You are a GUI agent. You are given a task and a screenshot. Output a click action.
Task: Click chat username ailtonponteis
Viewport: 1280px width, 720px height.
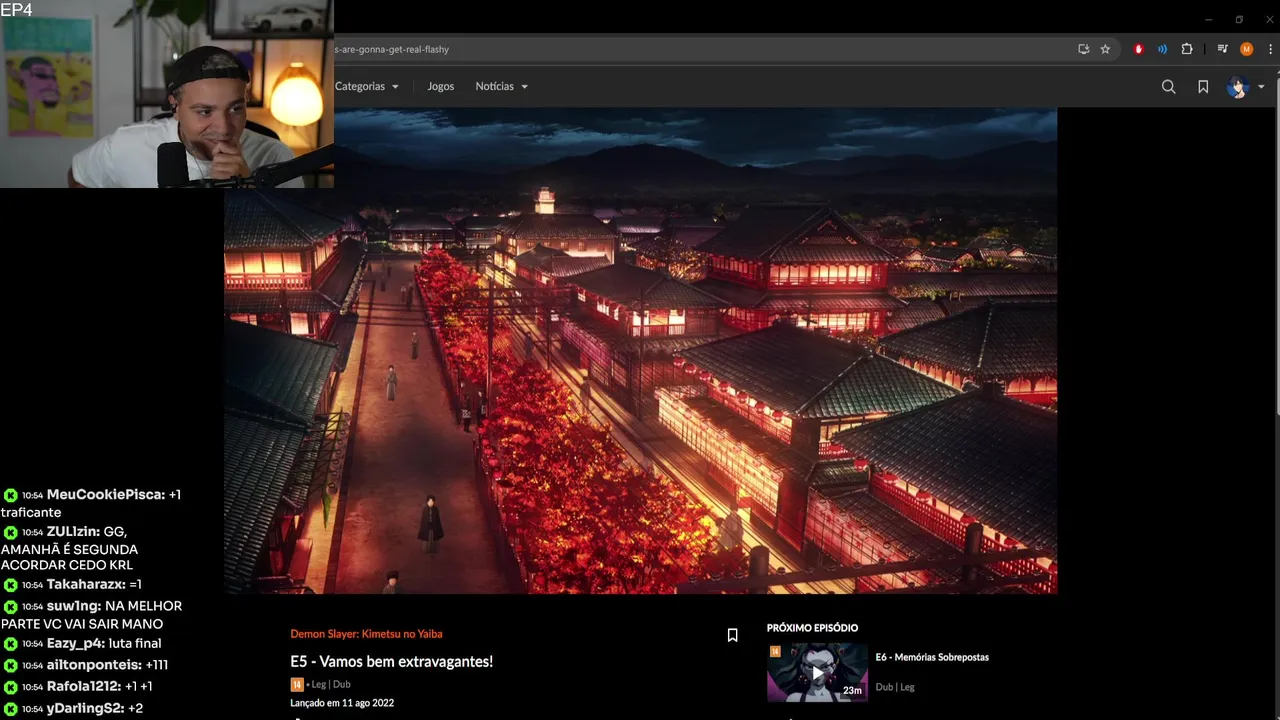(94, 665)
